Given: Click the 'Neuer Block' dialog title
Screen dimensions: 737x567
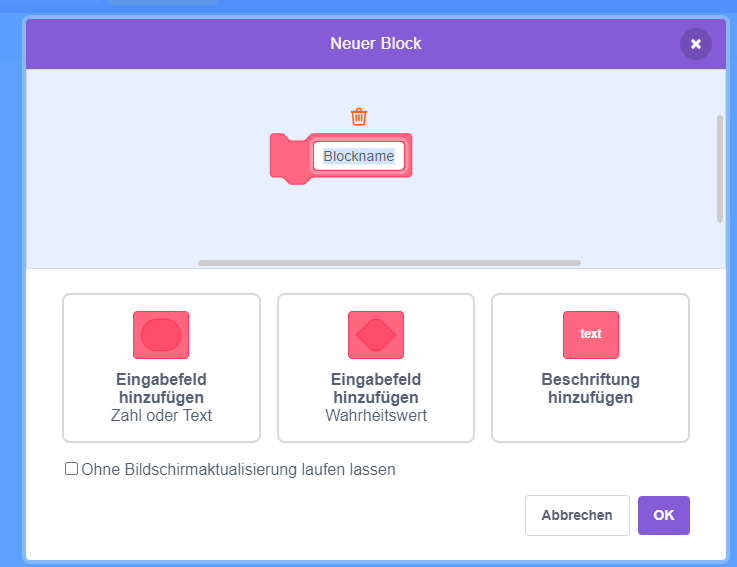Looking at the screenshot, I should 376,43.
